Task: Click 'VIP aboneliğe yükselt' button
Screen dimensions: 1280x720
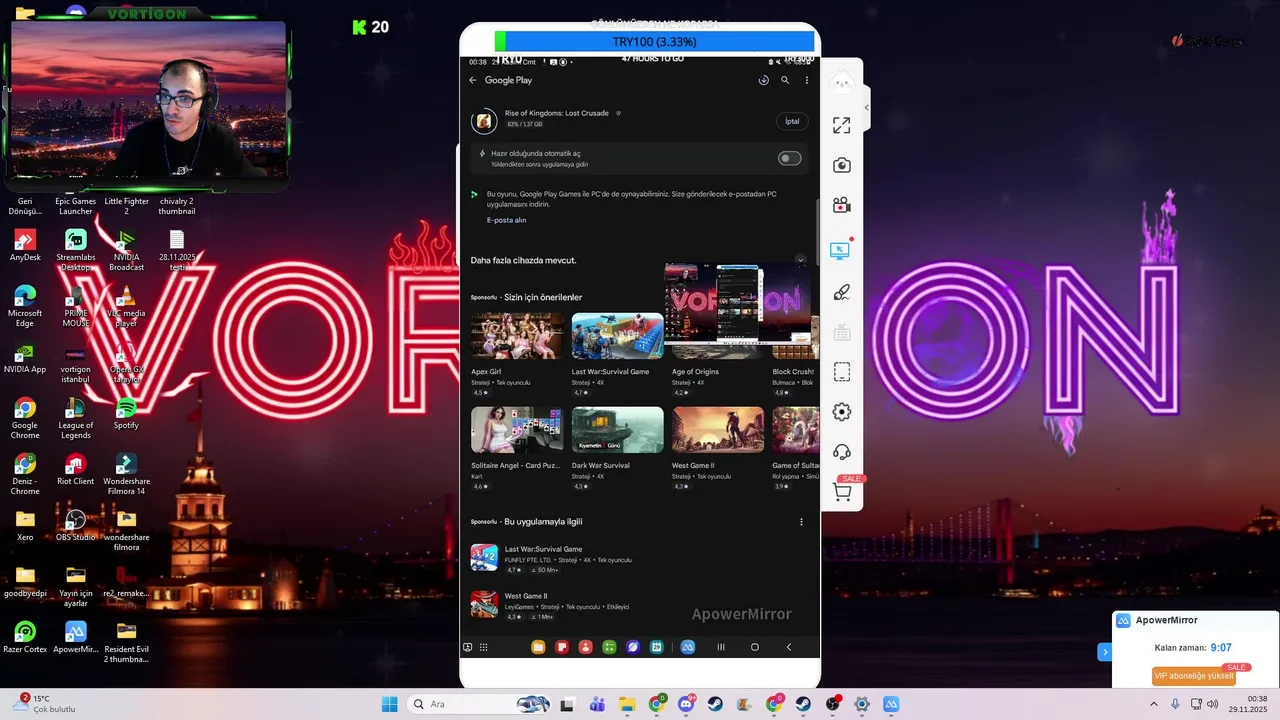Action: pyautogui.click(x=1193, y=676)
